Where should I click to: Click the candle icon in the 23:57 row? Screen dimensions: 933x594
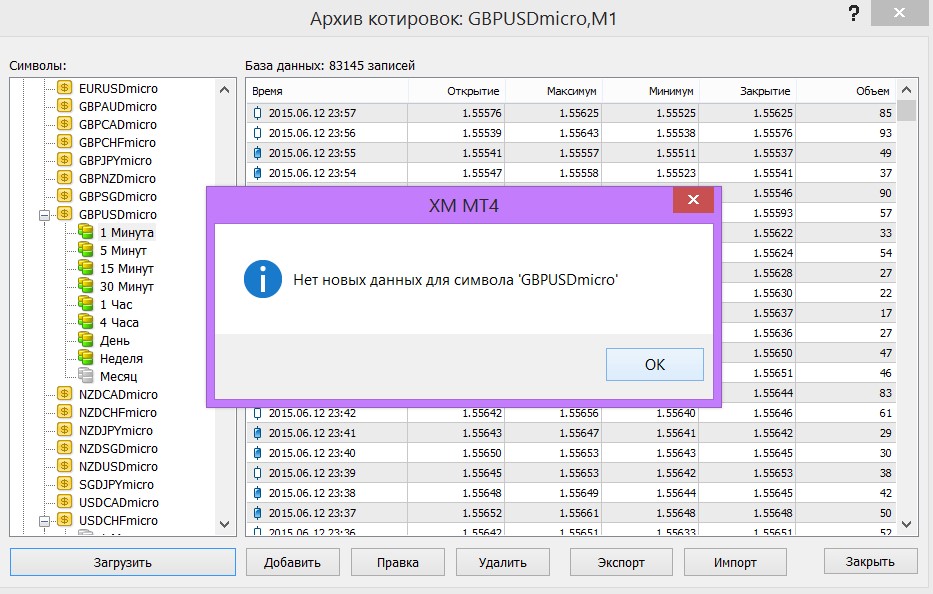click(x=257, y=113)
